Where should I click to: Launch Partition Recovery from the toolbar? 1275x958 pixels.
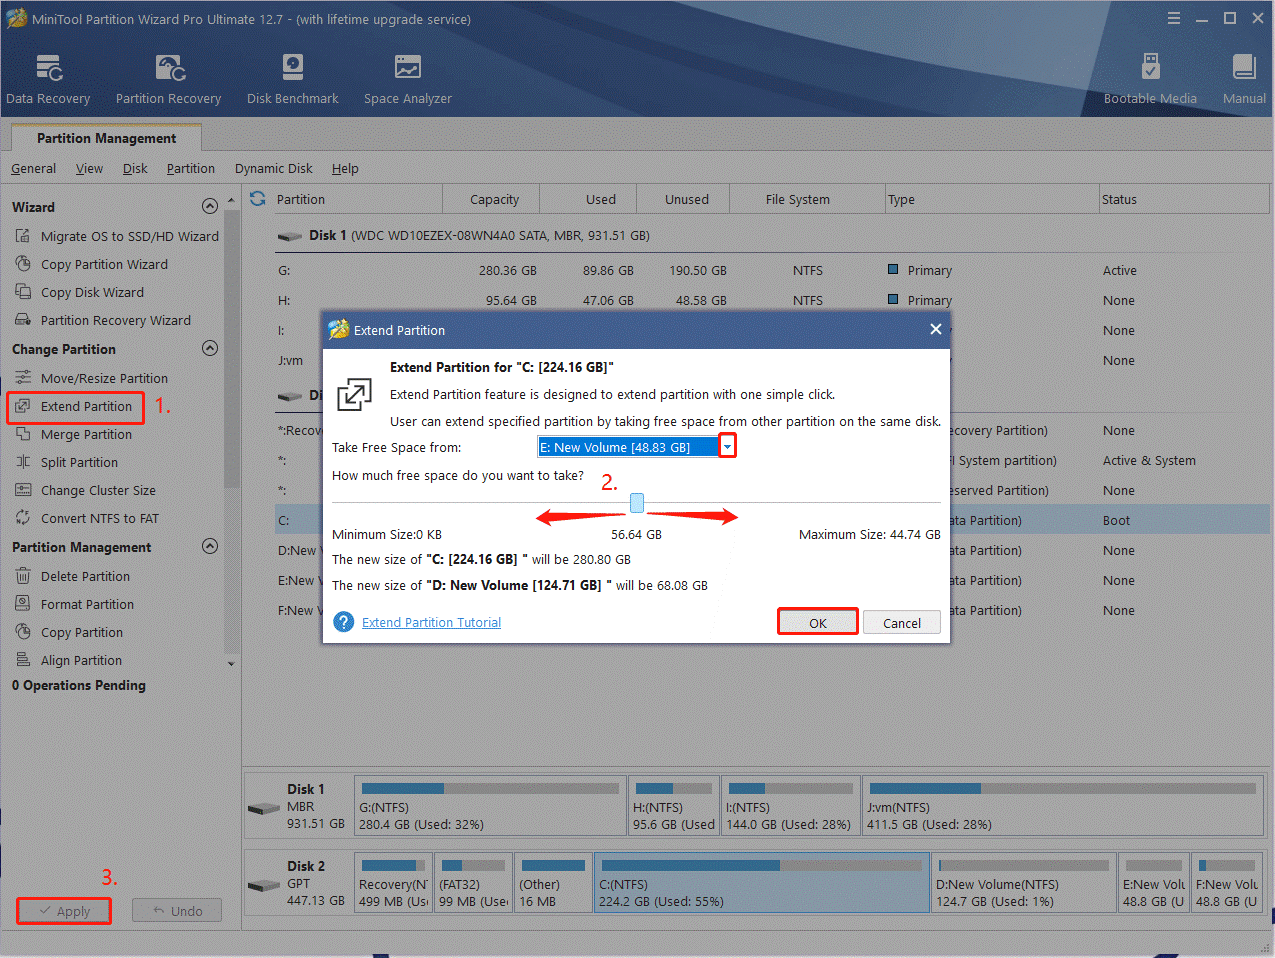coord(168,80)
